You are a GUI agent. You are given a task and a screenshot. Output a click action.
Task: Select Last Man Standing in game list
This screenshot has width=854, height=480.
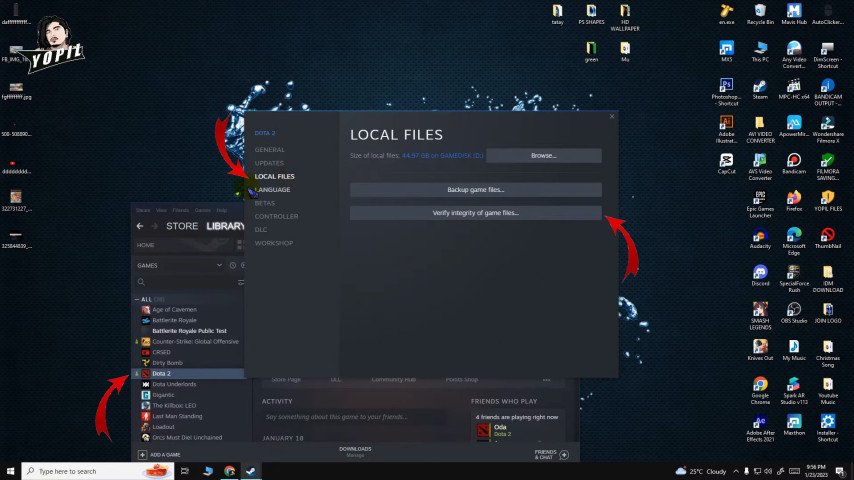pyautogui.click(x=177, y=416)
